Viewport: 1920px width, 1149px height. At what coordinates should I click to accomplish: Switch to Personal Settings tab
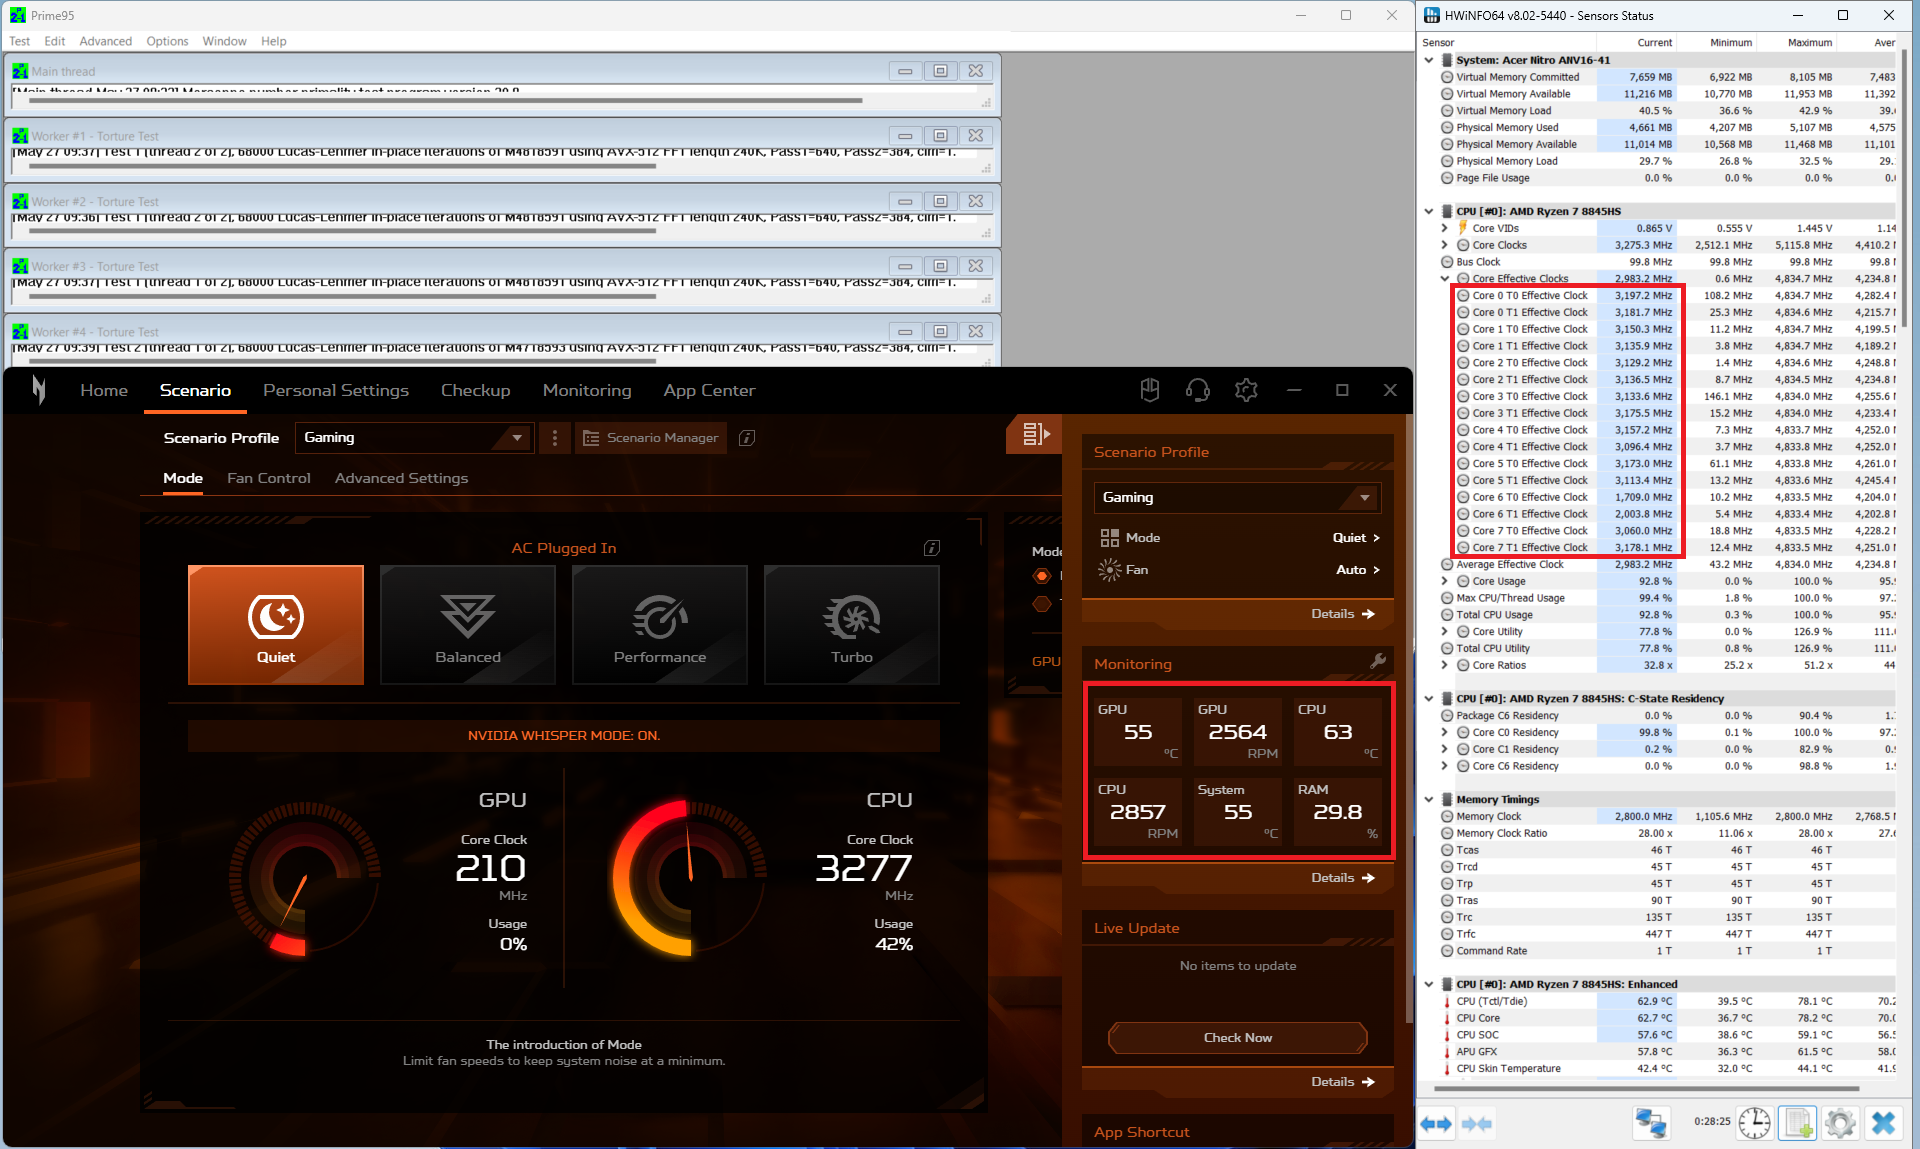pos(336,390)
